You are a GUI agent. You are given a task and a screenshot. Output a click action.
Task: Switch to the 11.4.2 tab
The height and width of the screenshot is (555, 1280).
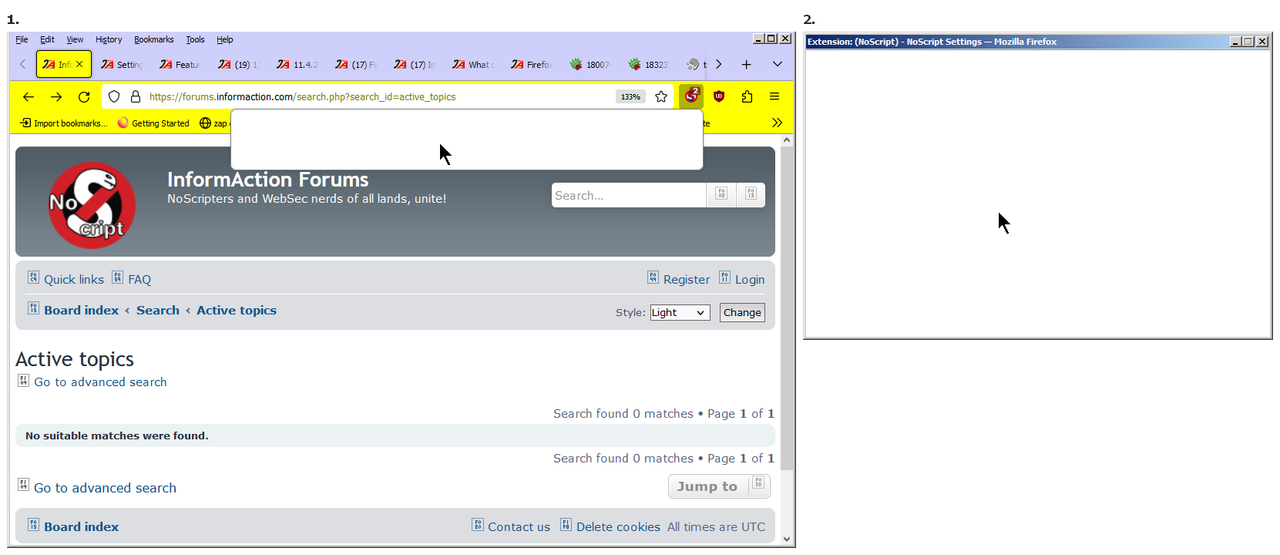[298, 64]
